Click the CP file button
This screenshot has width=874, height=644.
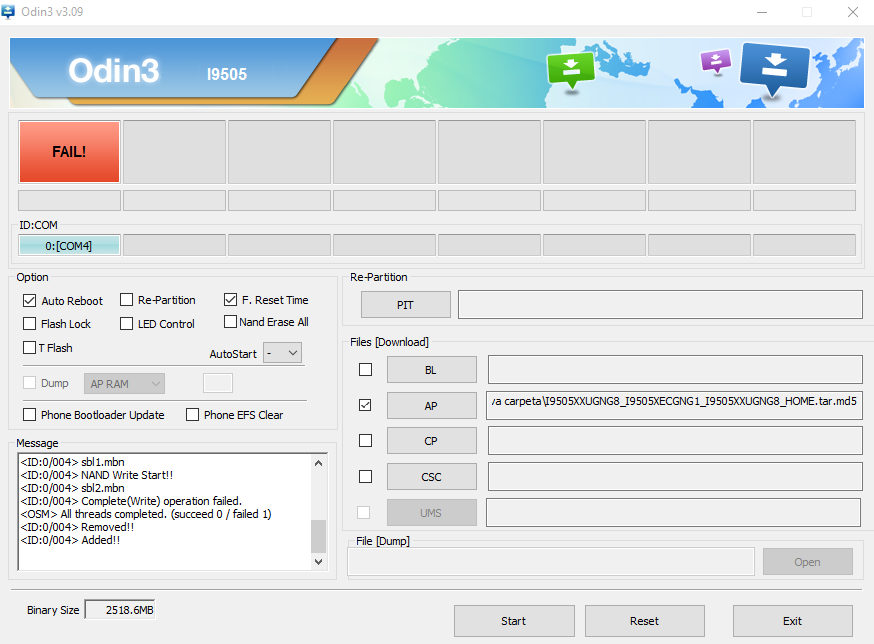(x=431, y=440)
